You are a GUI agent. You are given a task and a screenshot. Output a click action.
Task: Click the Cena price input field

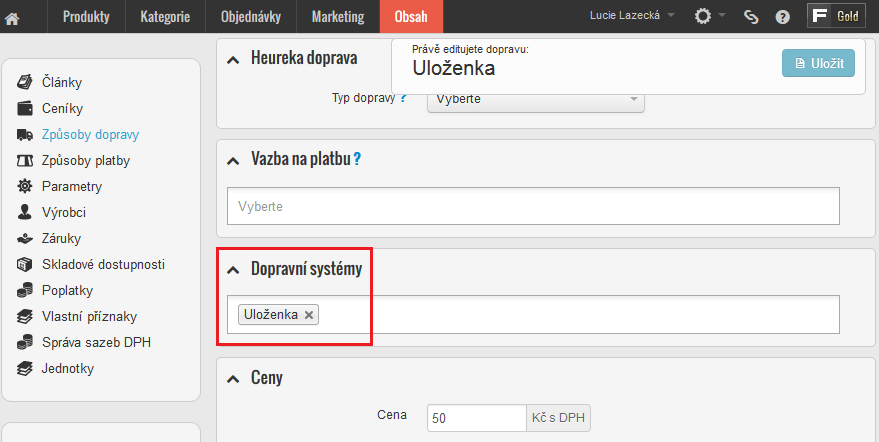coord(476,418)
